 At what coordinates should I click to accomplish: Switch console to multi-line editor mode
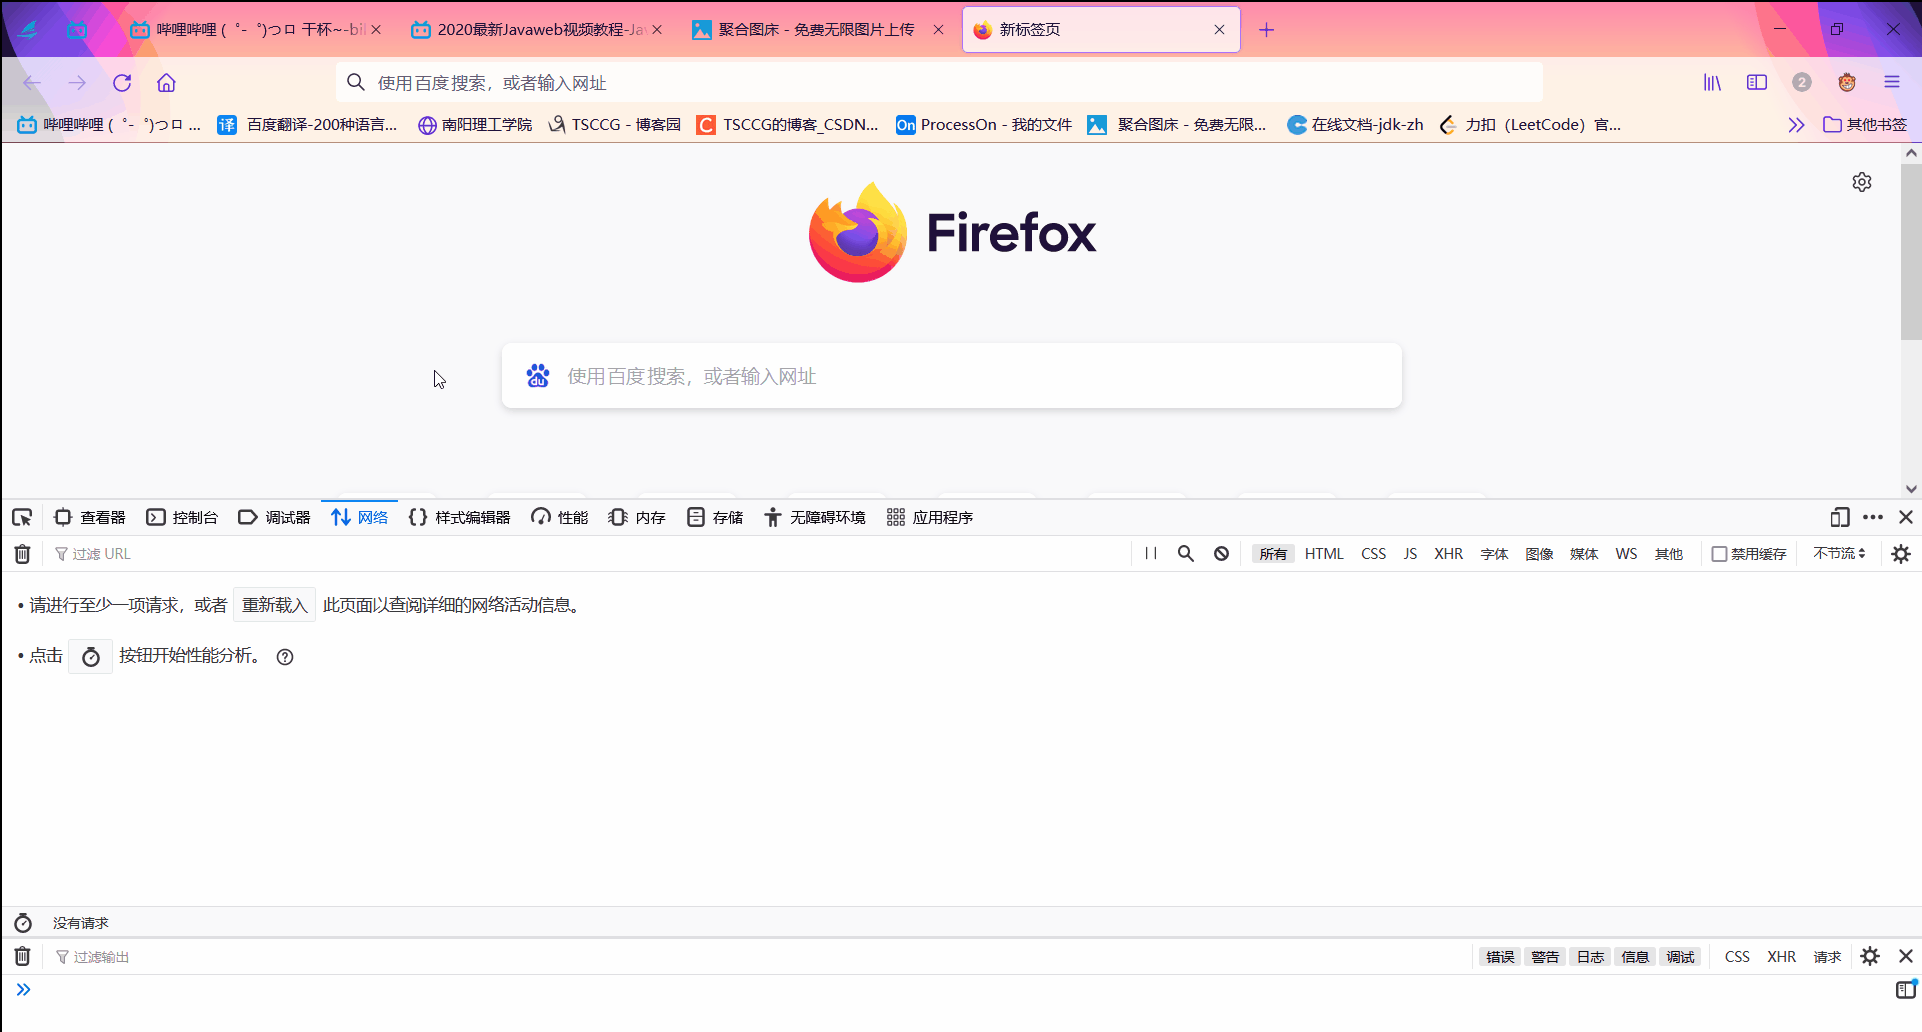coord(1906,990)
